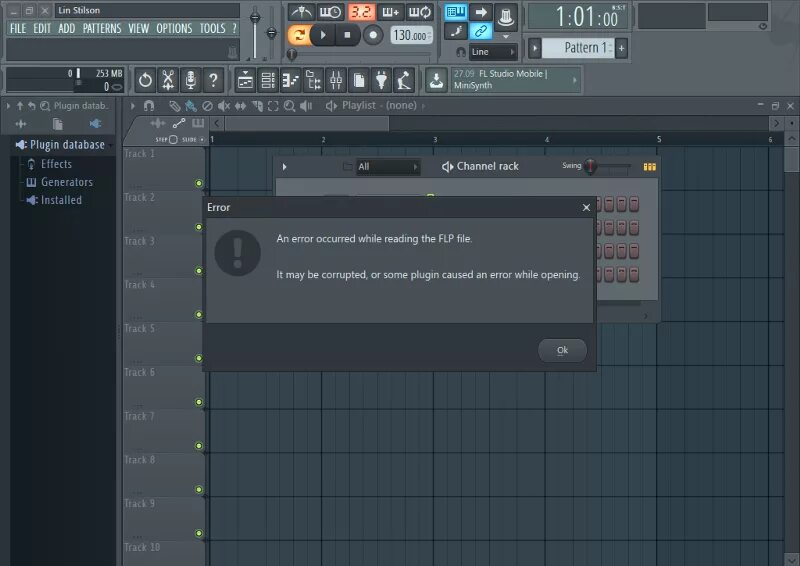Open the EDIT menu
800x566 pixels.
point(42,29)
